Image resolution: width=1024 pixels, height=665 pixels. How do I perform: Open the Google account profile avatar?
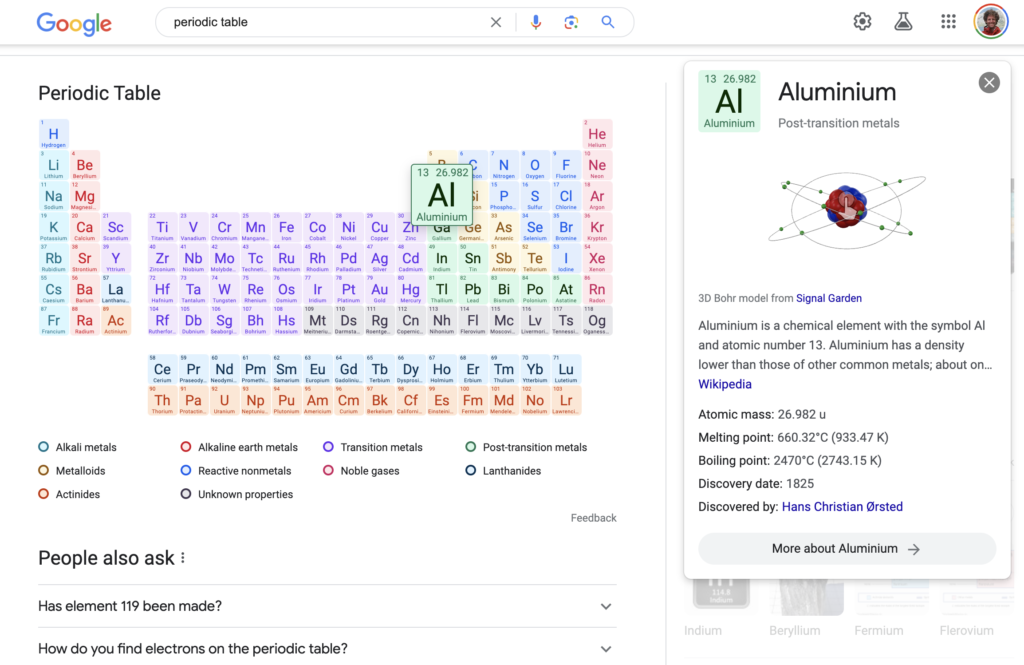coord(990,22)
